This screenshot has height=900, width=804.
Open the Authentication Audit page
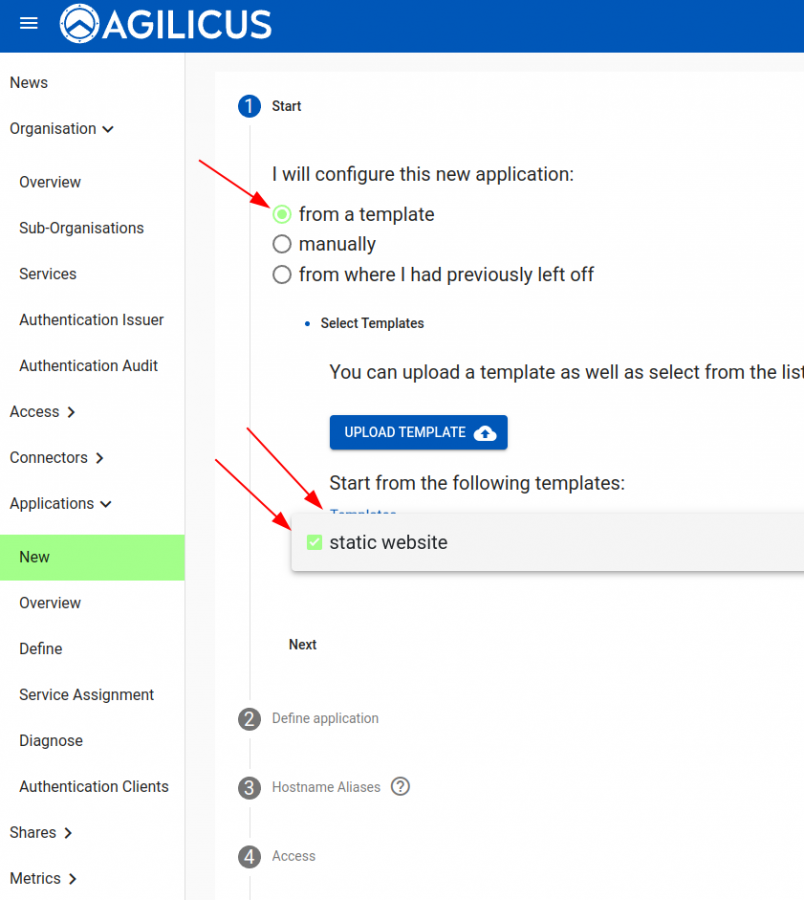(88, 366)
